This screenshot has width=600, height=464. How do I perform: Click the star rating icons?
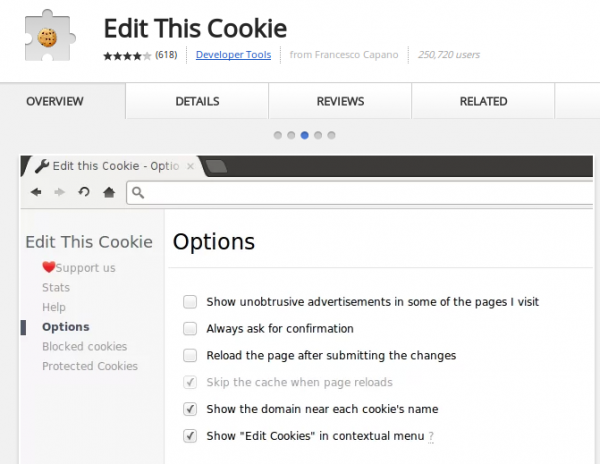(127, 55)
